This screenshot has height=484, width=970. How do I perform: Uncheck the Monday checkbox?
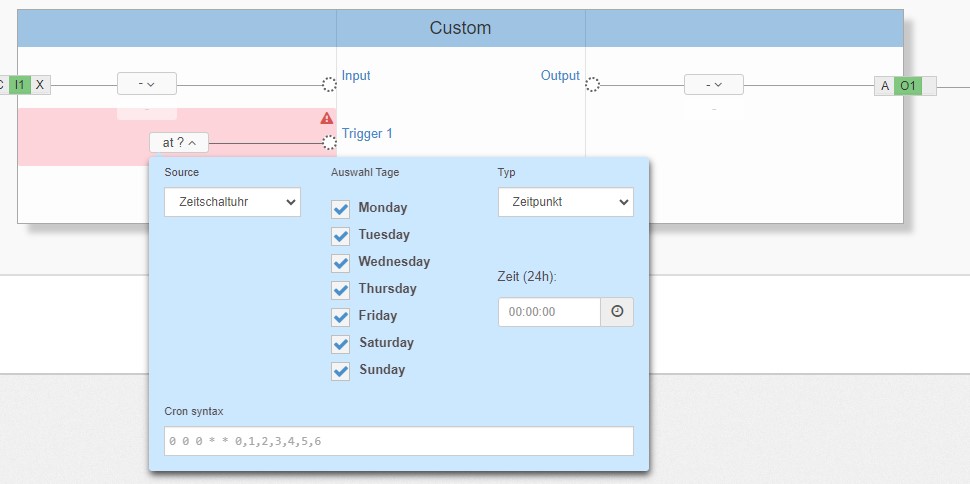(x=341, y=209)
